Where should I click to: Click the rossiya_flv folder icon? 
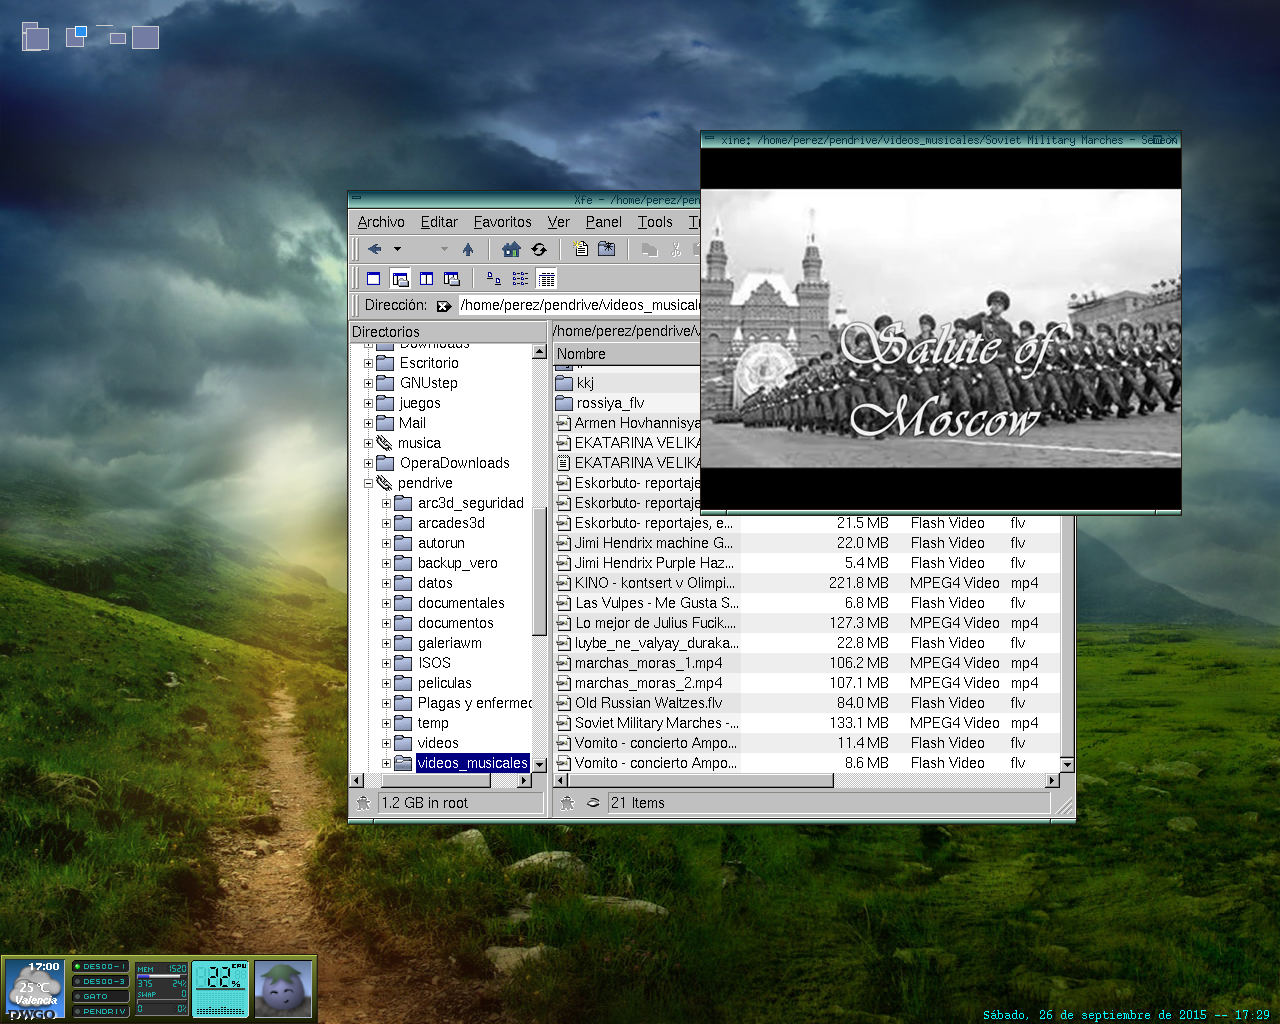[x=564, y=403]
